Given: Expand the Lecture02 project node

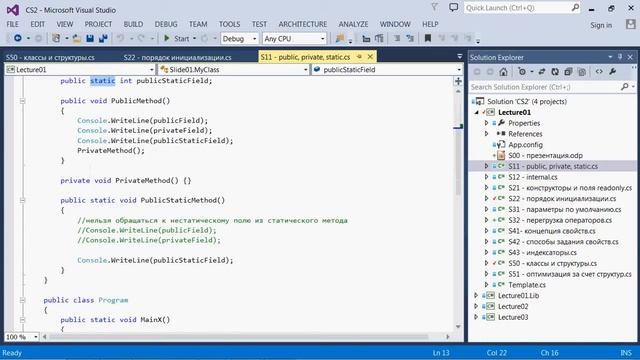Looking at the screenshot, I should click(x=476, y=307).
